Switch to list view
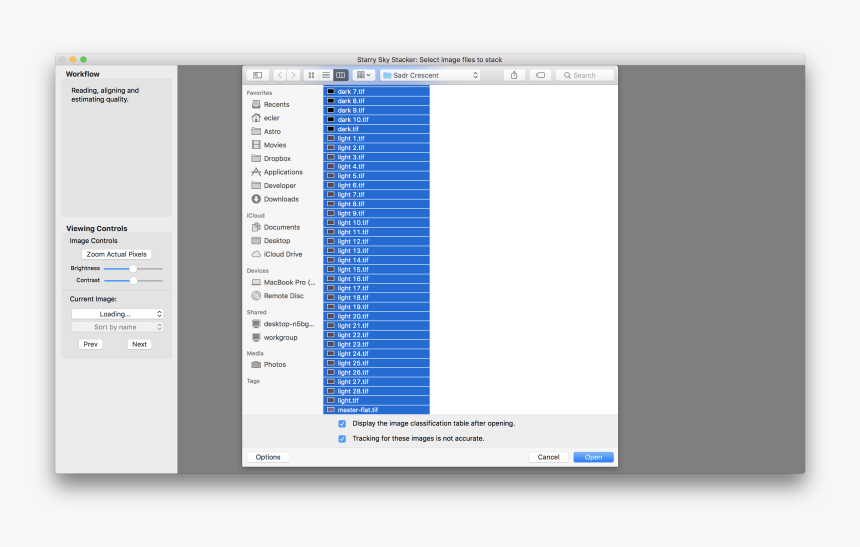The height and width of the screenshot is (547, 860). click(x=326, y=75)
